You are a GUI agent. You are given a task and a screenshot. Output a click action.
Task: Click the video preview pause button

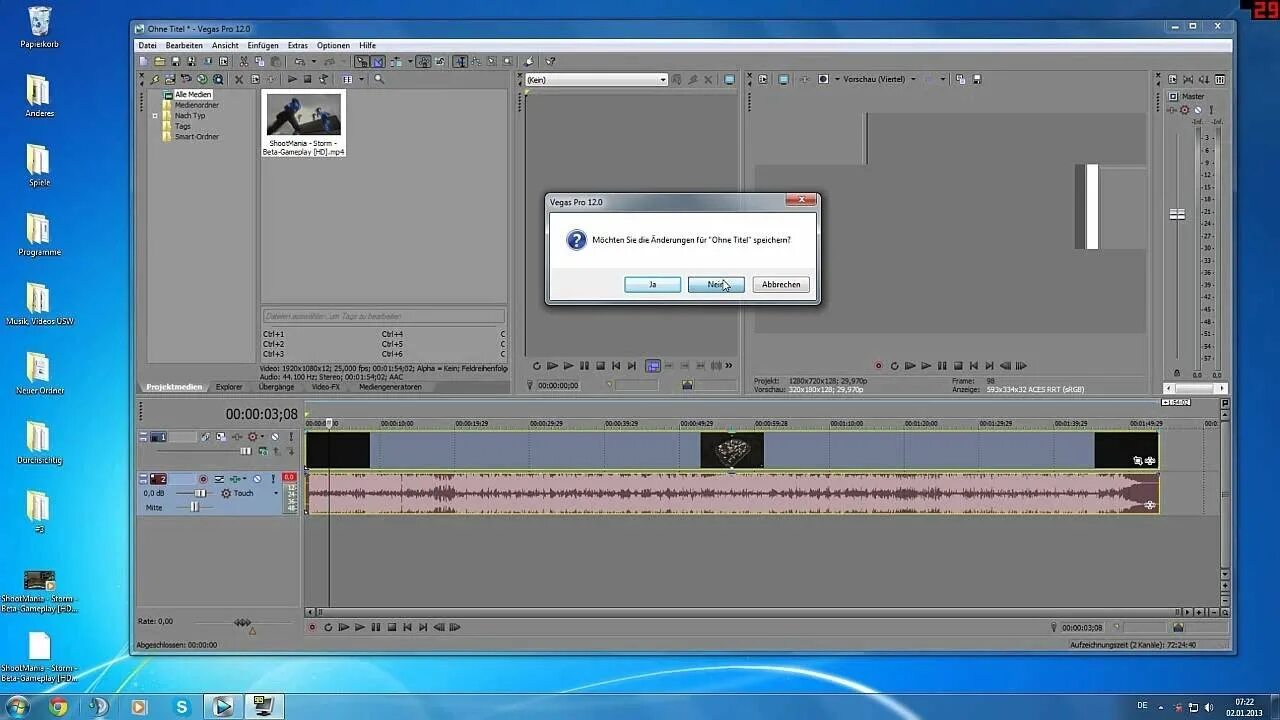(942, 366)
